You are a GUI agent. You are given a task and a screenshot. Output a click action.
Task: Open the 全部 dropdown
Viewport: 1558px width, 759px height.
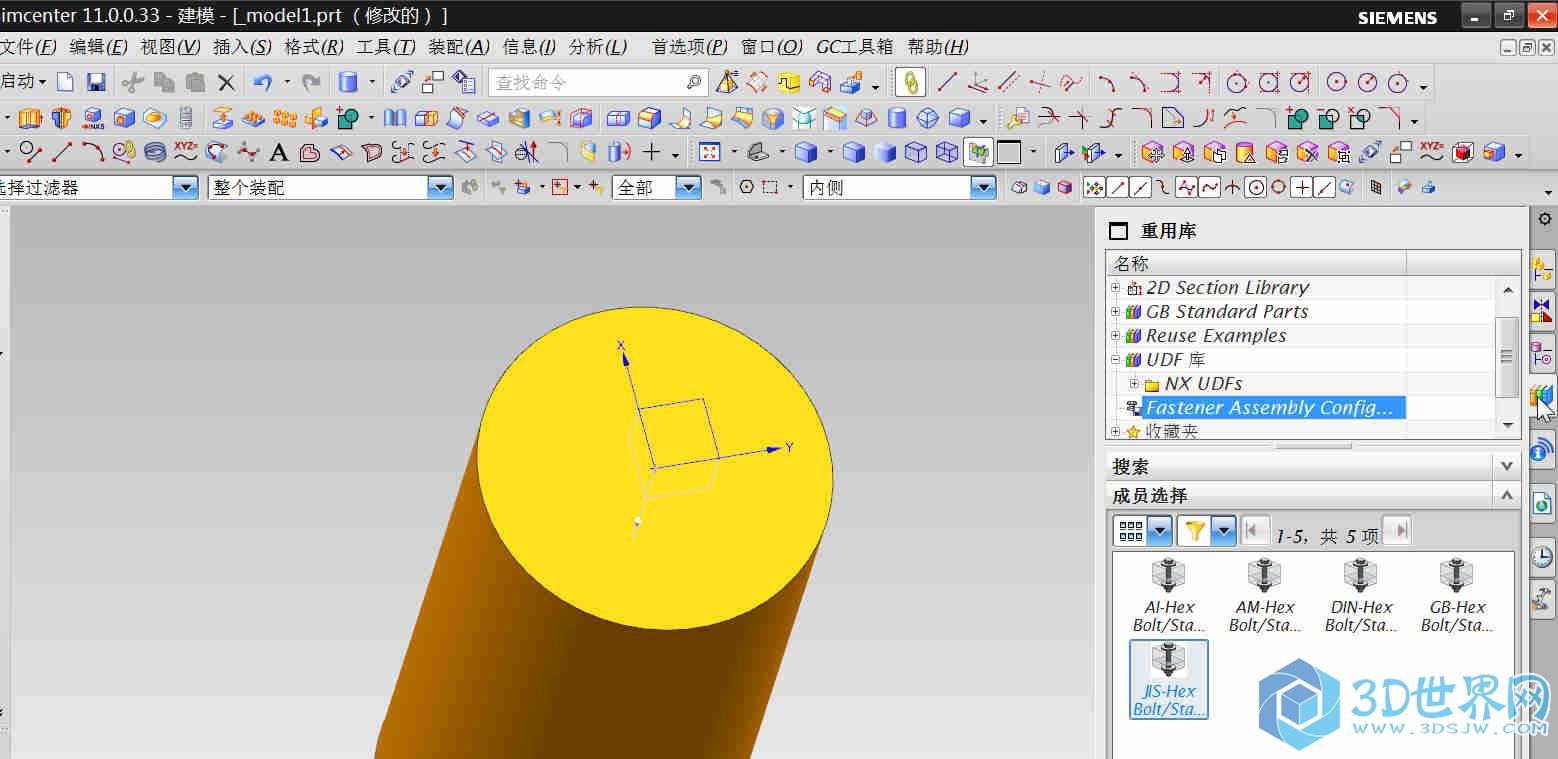(688, 187)
